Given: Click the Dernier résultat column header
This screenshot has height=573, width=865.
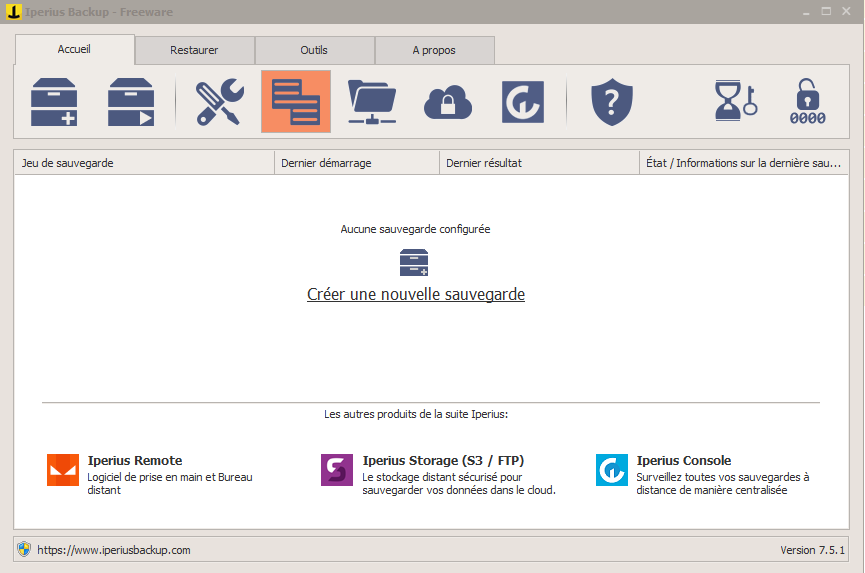Looking at the screenshot, I should (539, 163).
